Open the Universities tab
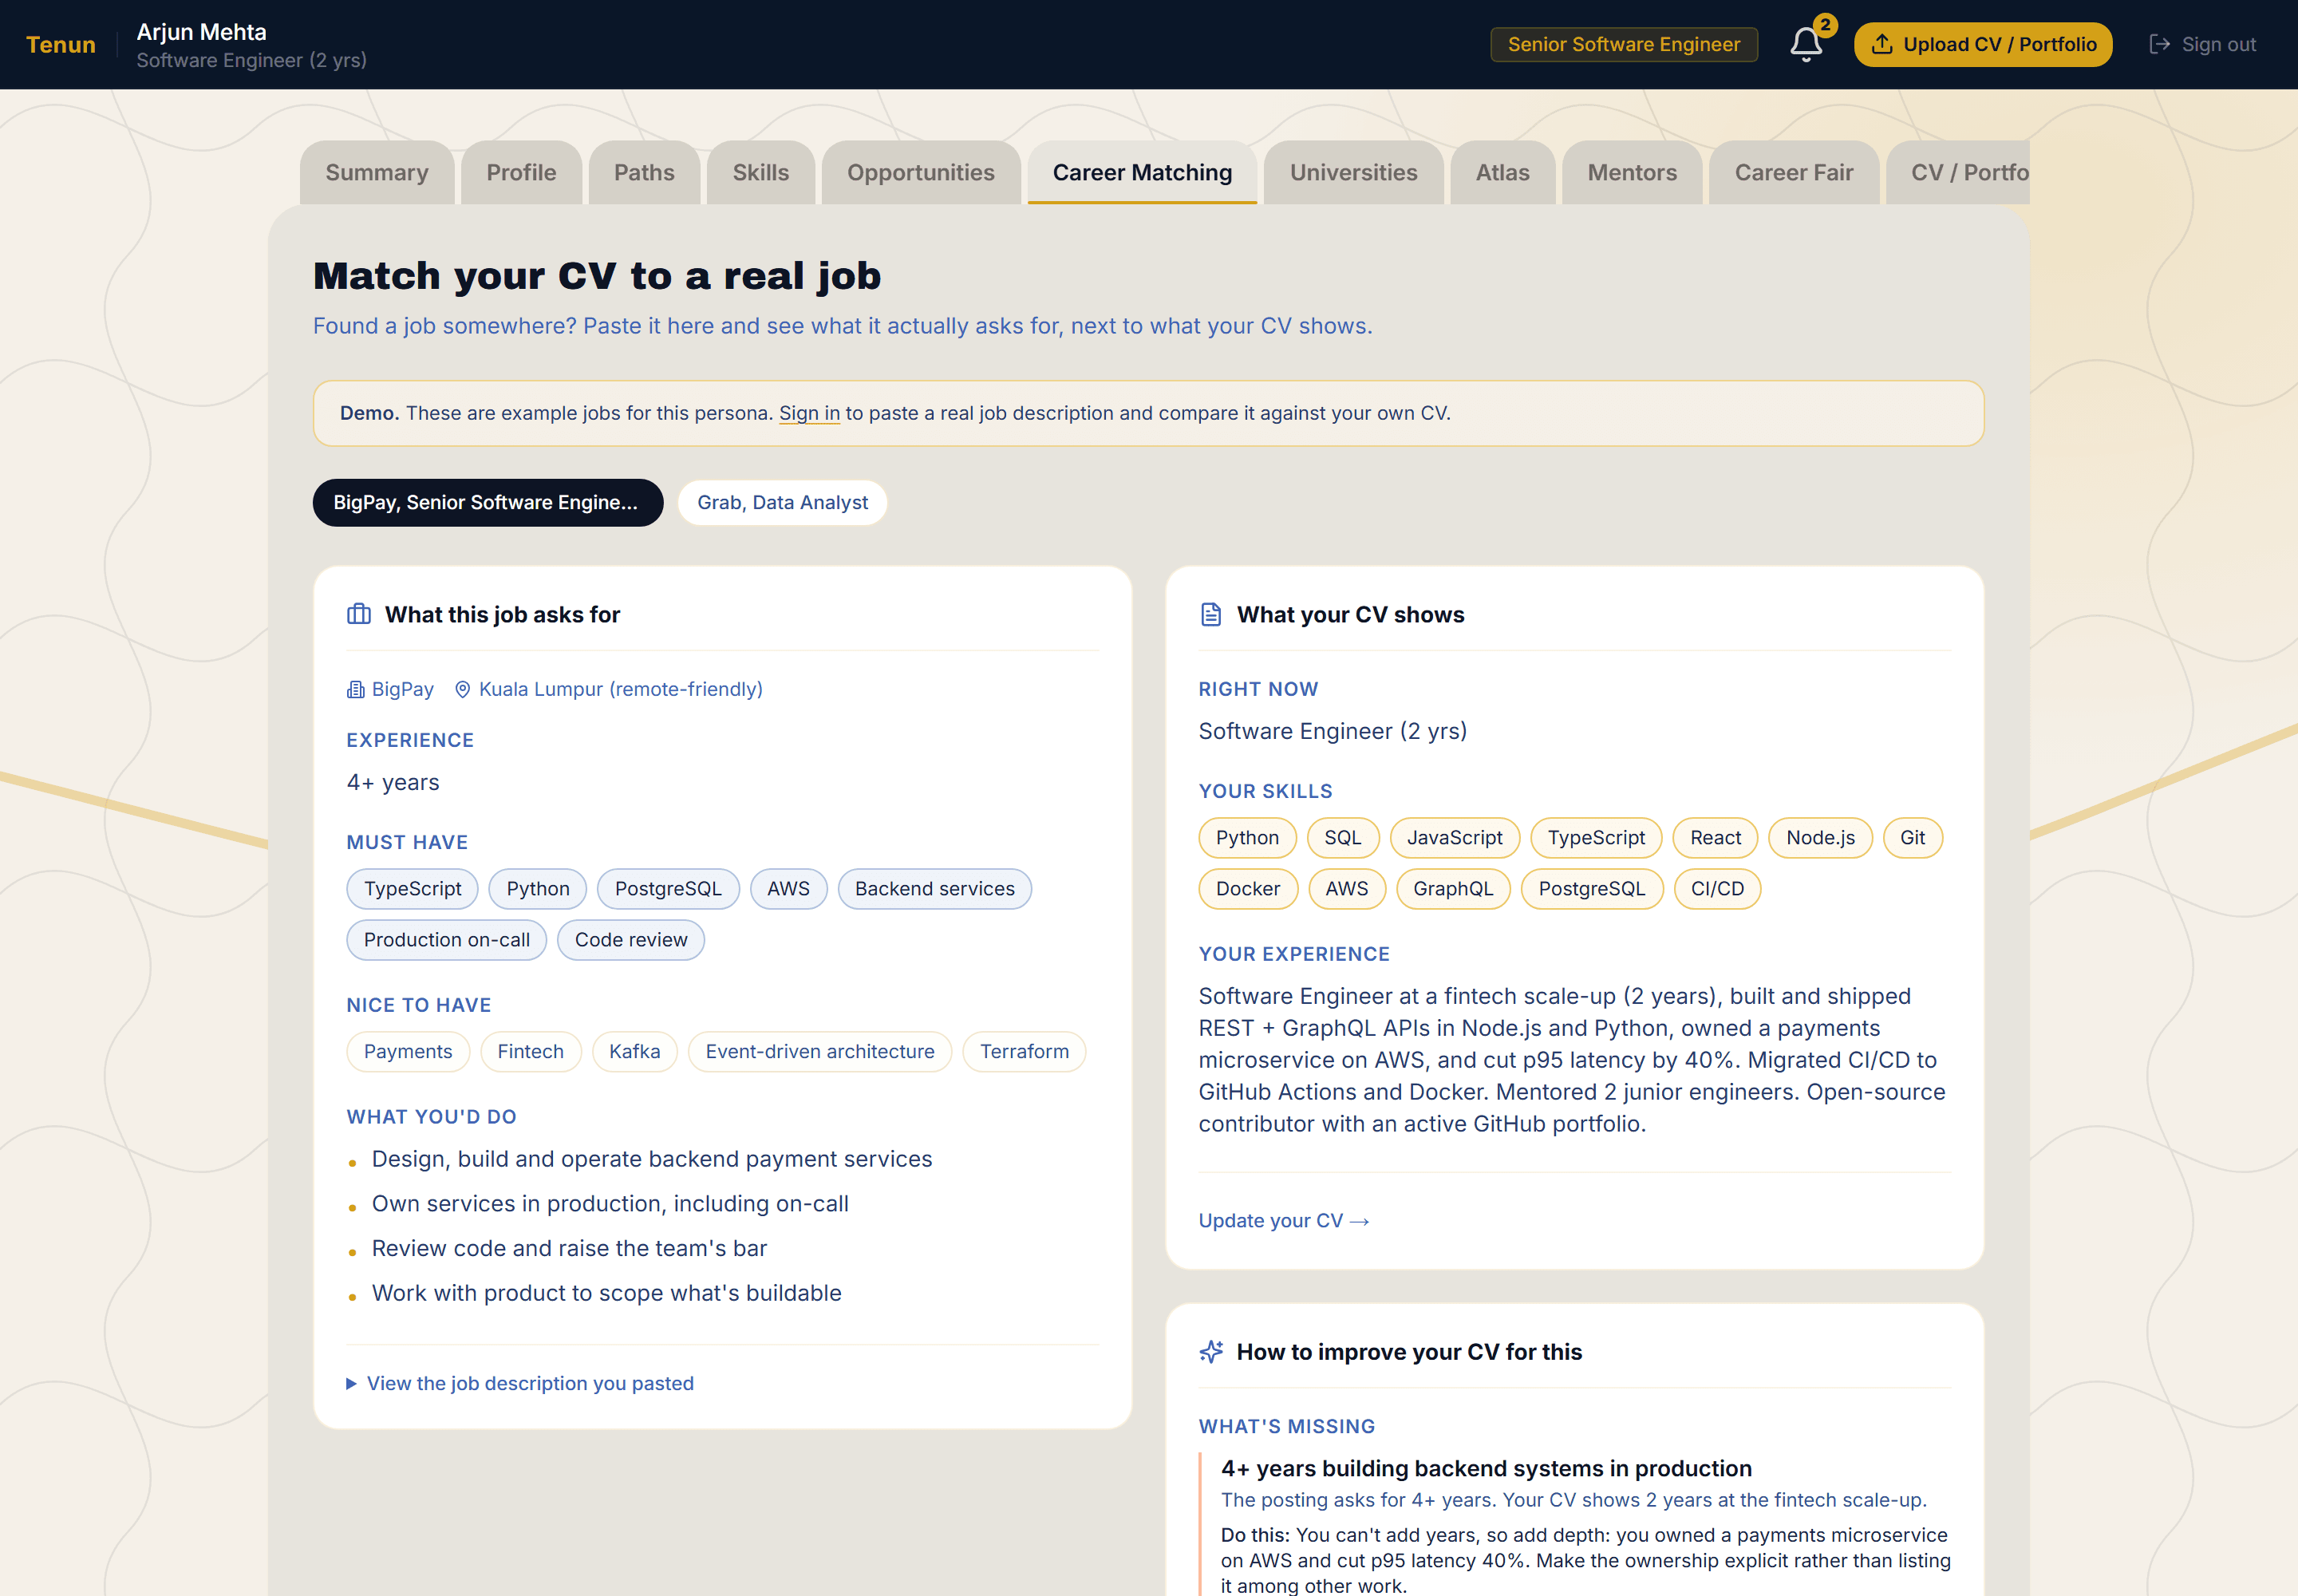The width and height of the screenshot is (2298, 1596). point(1353,172)
